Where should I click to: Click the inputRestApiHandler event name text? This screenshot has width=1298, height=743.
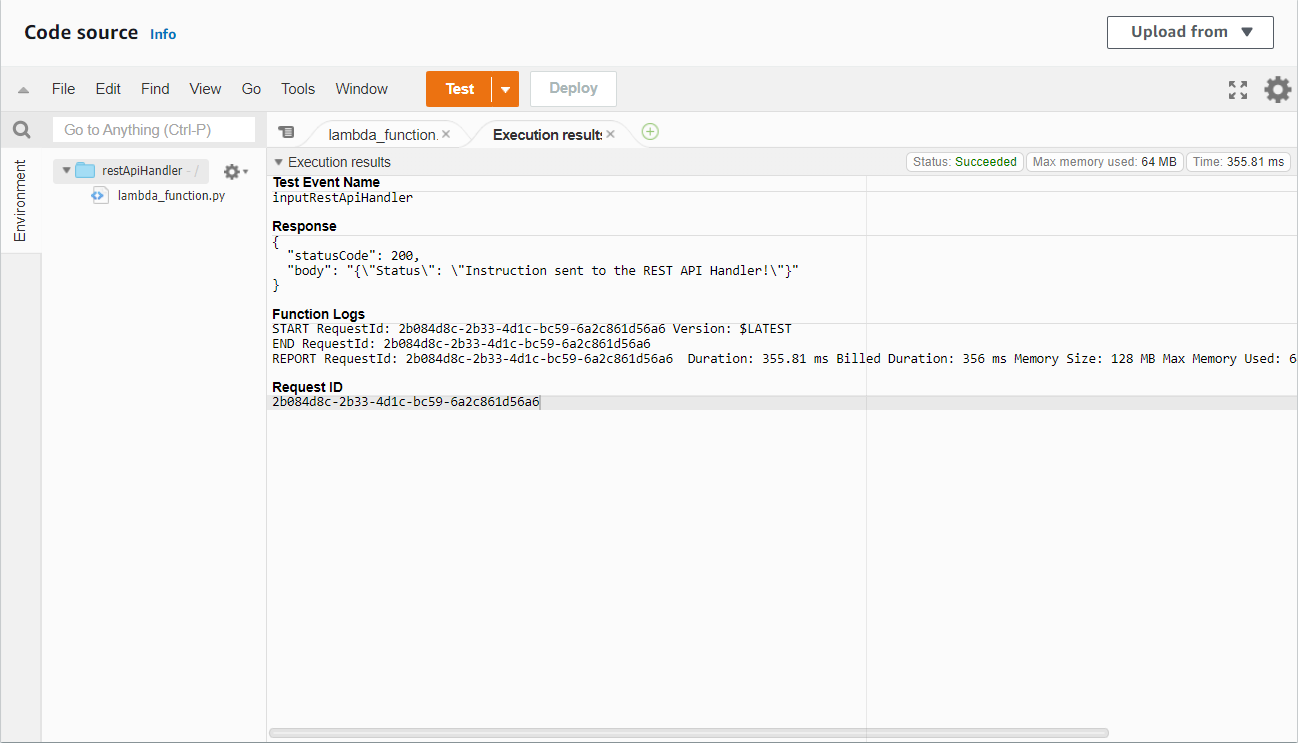pyautogui.click(x=342, y=198)
